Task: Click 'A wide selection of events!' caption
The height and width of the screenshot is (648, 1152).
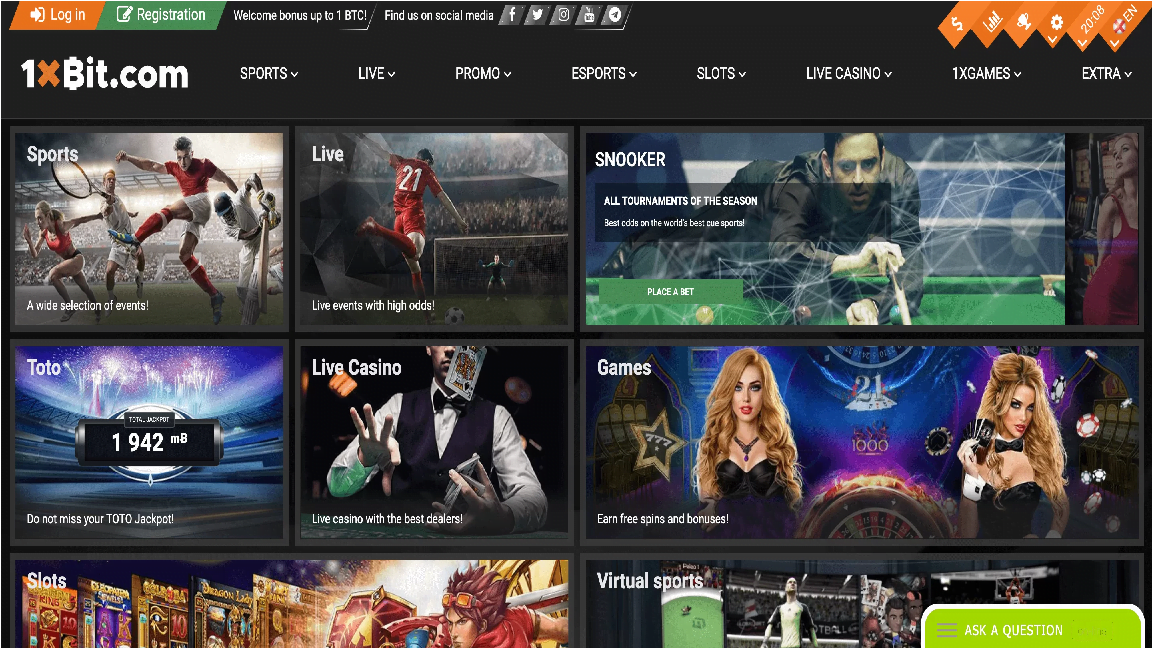Action: (87, 306)
